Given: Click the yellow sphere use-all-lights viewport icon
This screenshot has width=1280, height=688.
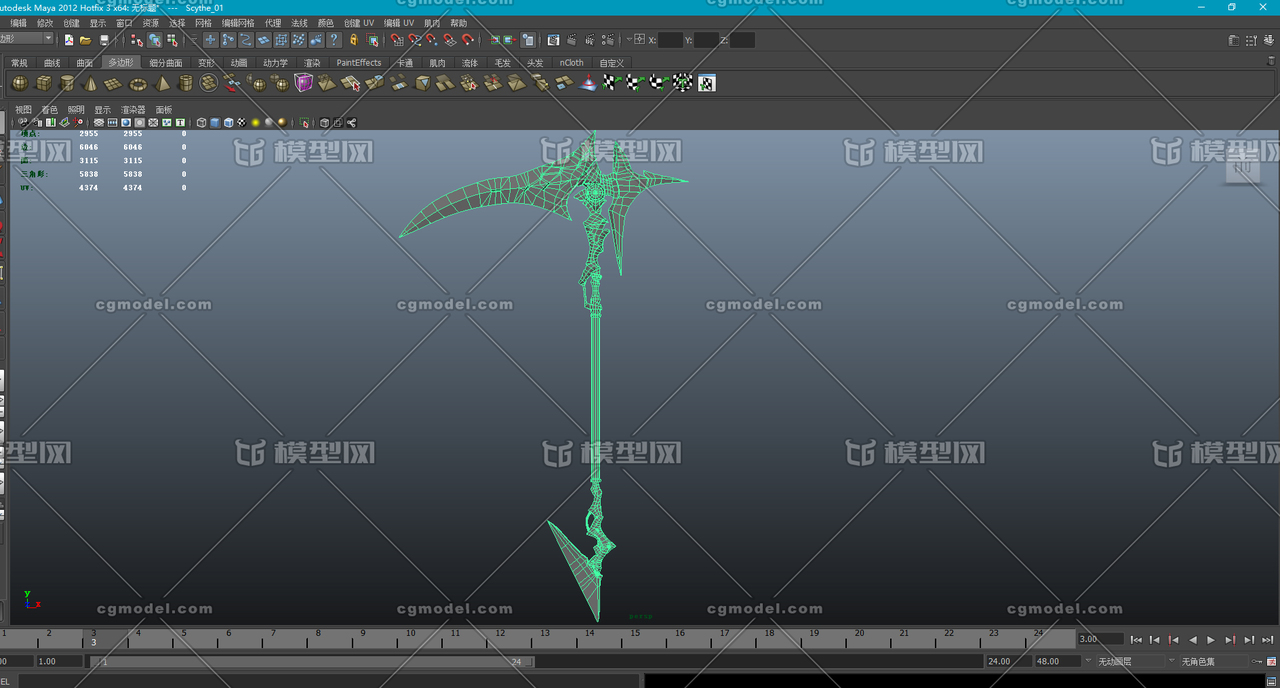Looking at the screenshot, I should coord(255,122).
